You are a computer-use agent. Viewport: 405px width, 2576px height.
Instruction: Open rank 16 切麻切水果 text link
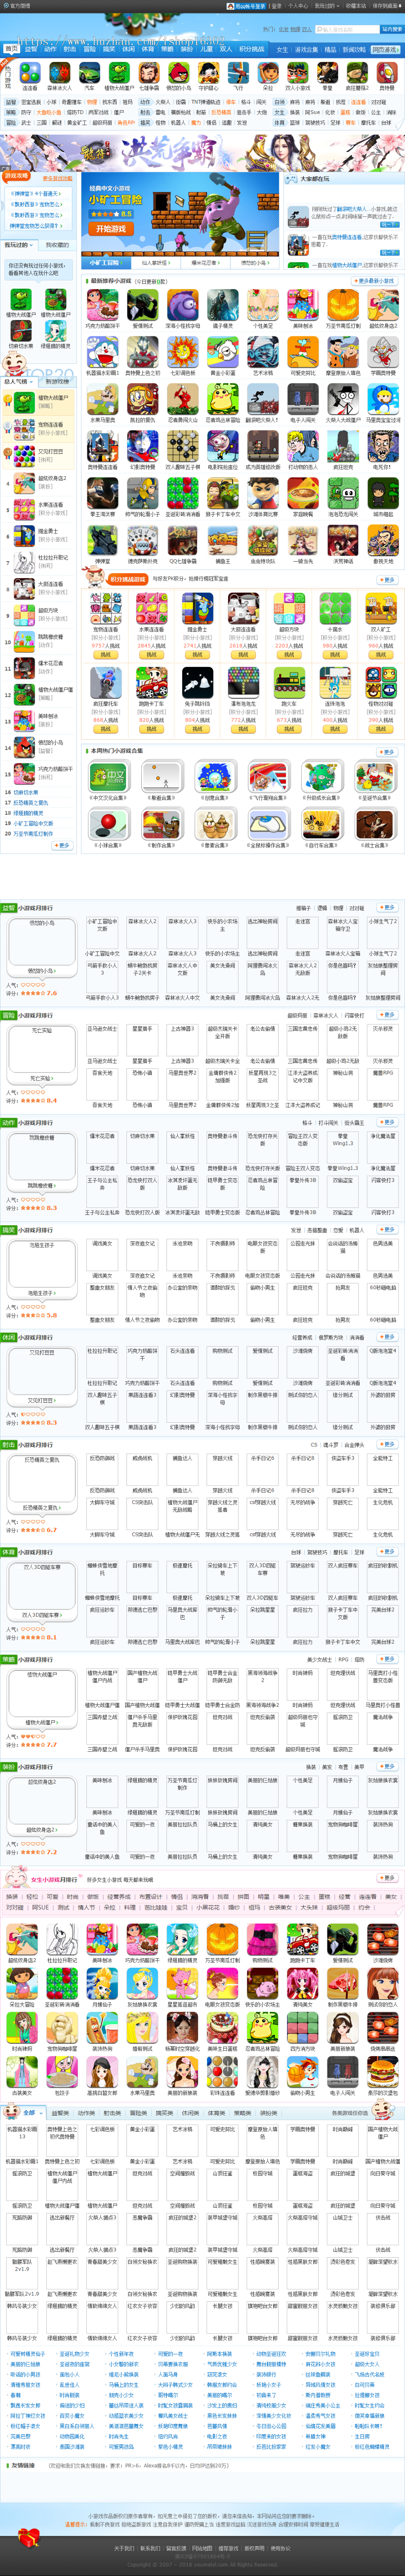coord(26,792)
